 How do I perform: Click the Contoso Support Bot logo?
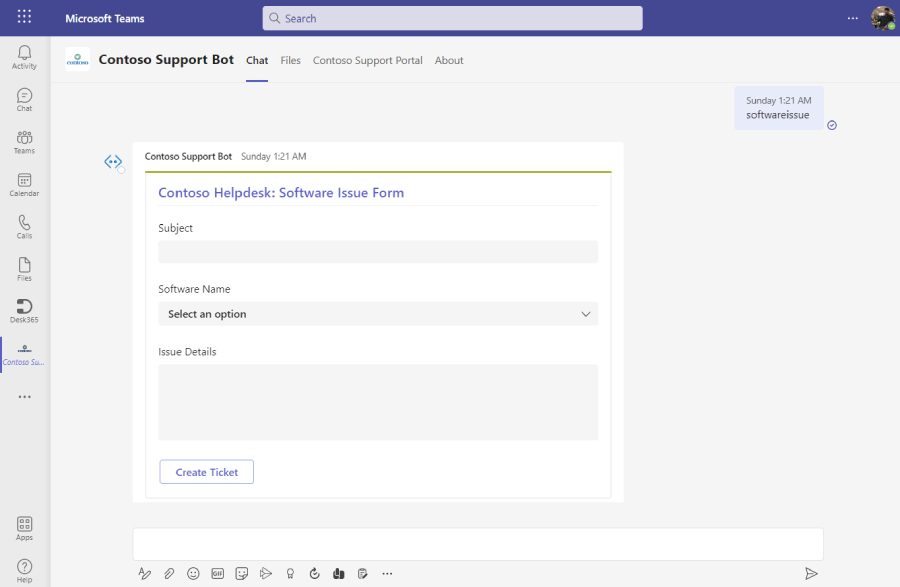click(x=77, y=60)
